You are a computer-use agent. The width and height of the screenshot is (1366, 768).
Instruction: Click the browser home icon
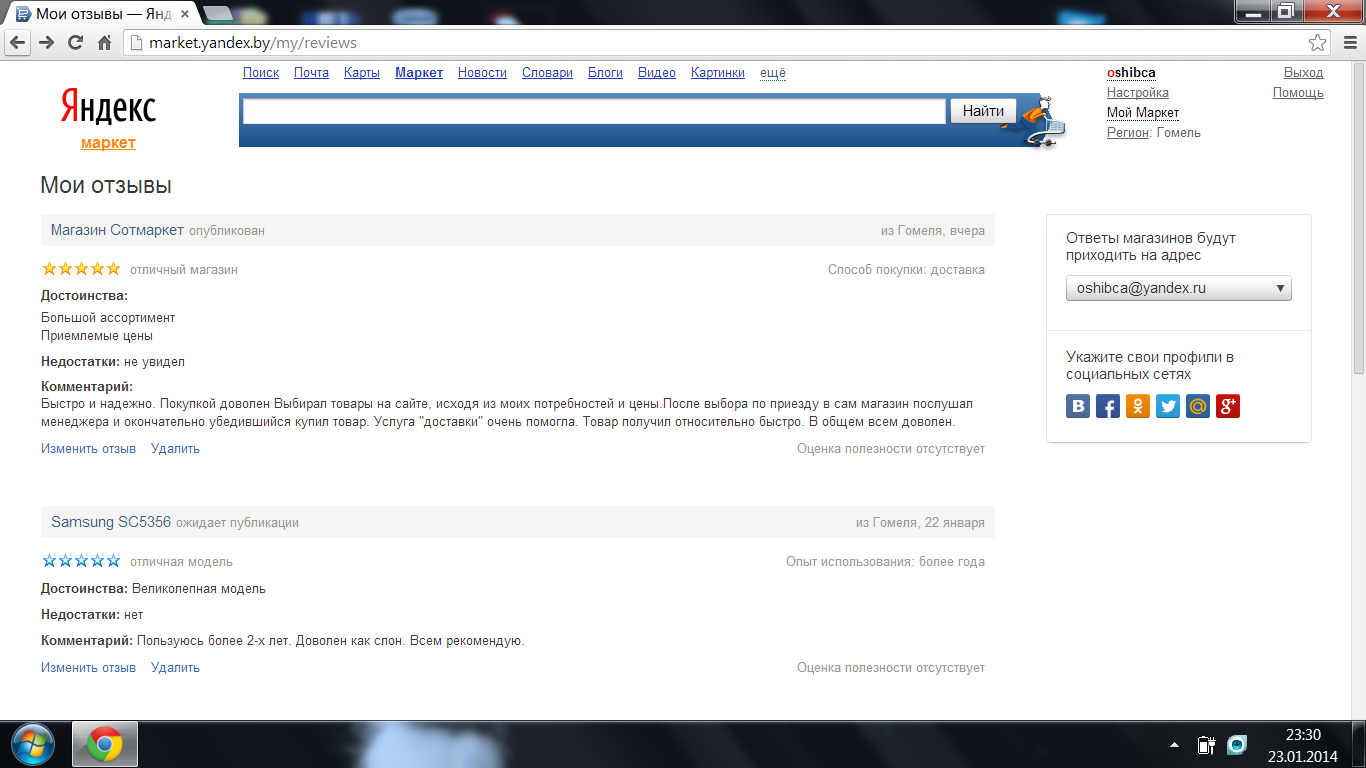[x=104, y=42]
